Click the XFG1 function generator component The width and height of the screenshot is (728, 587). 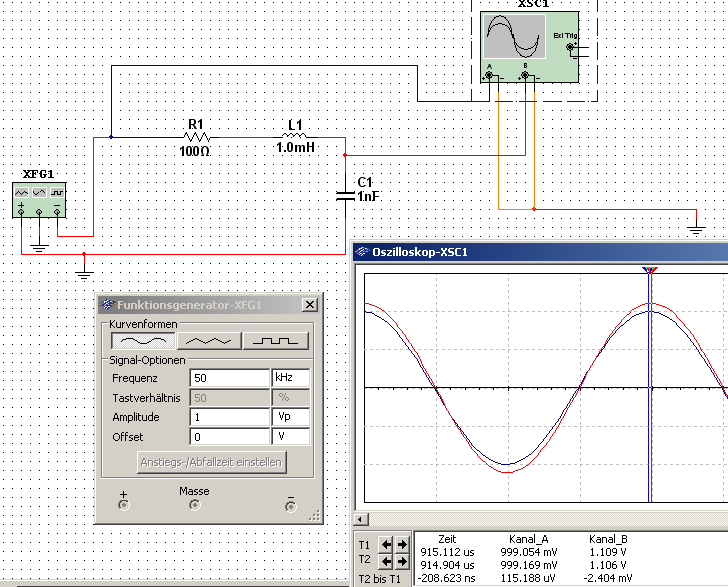[40, 198]
